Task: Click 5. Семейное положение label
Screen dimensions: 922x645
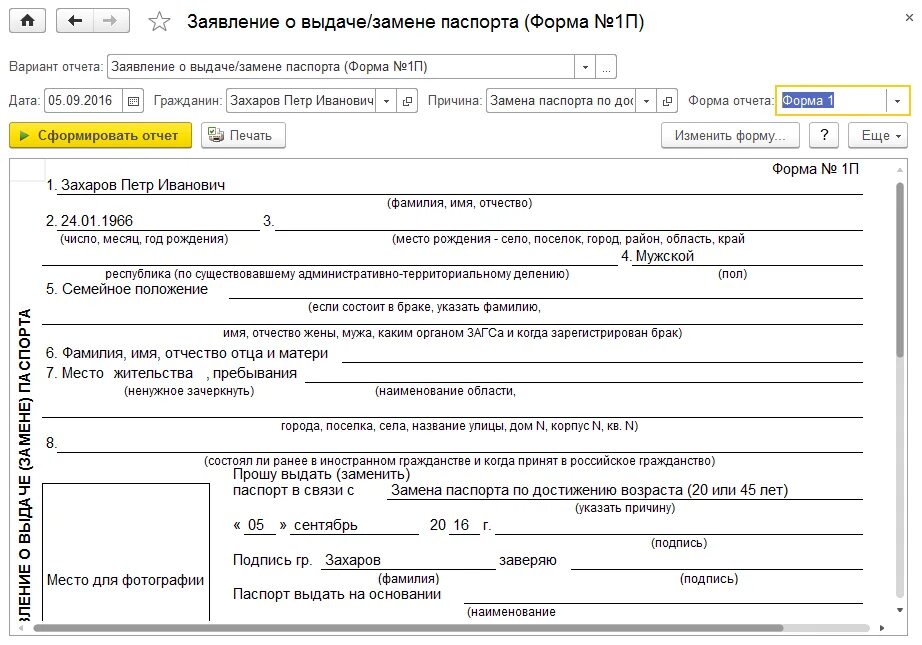Action: pos(127,289)
